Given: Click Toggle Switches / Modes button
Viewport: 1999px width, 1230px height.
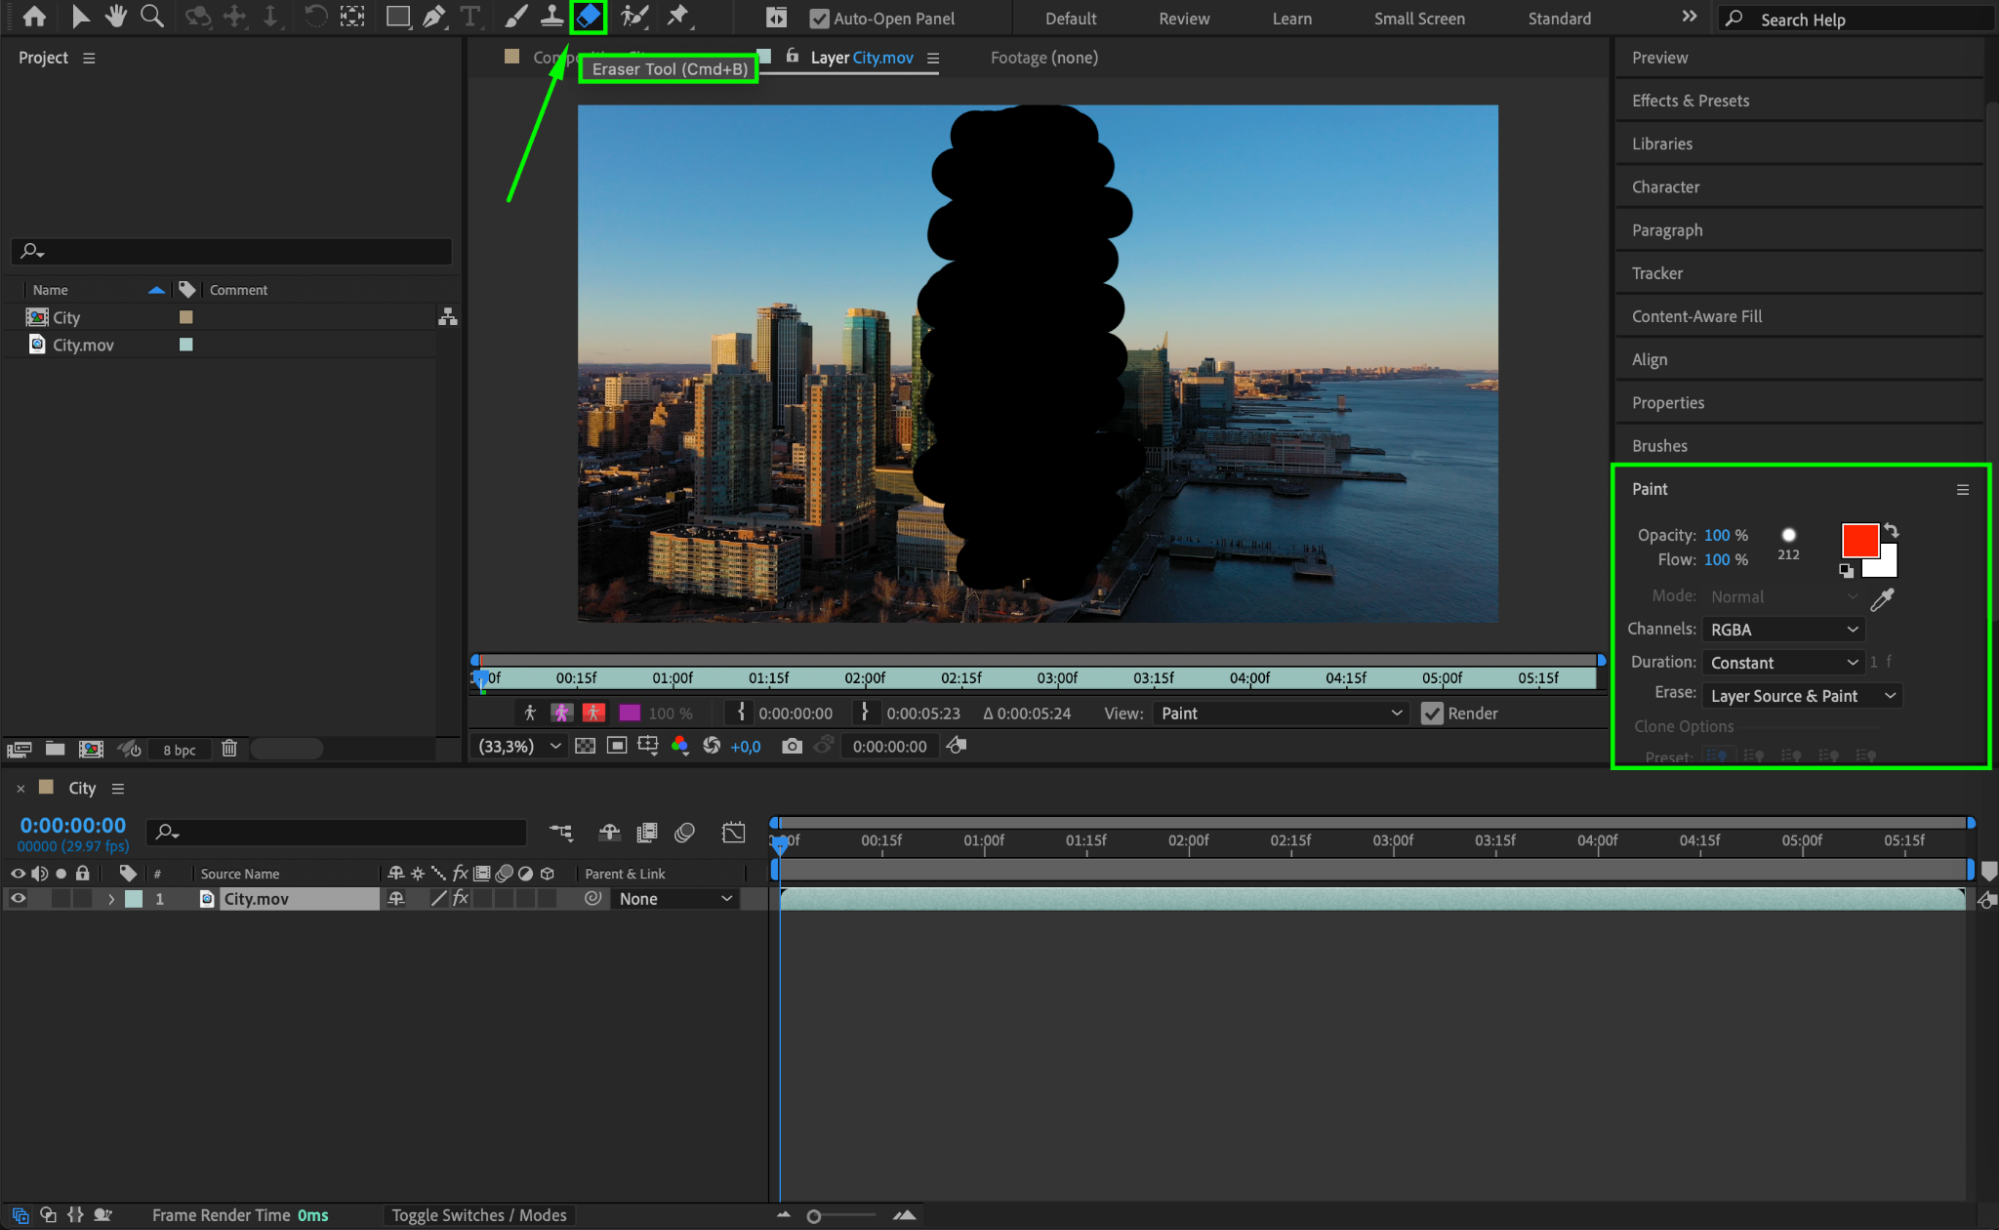Looking at the screenshot, I should click(x=479, y=1214).
